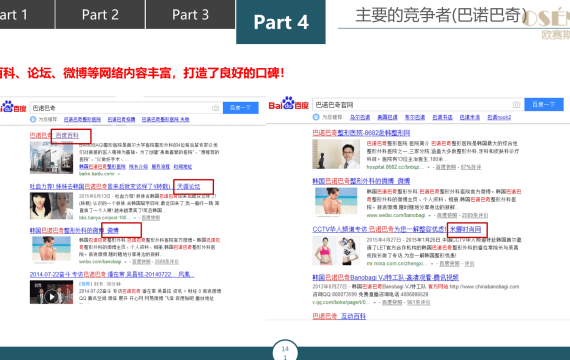Click the right Baidu search button
Screen dimensions: 570x360
click(543, 104)
